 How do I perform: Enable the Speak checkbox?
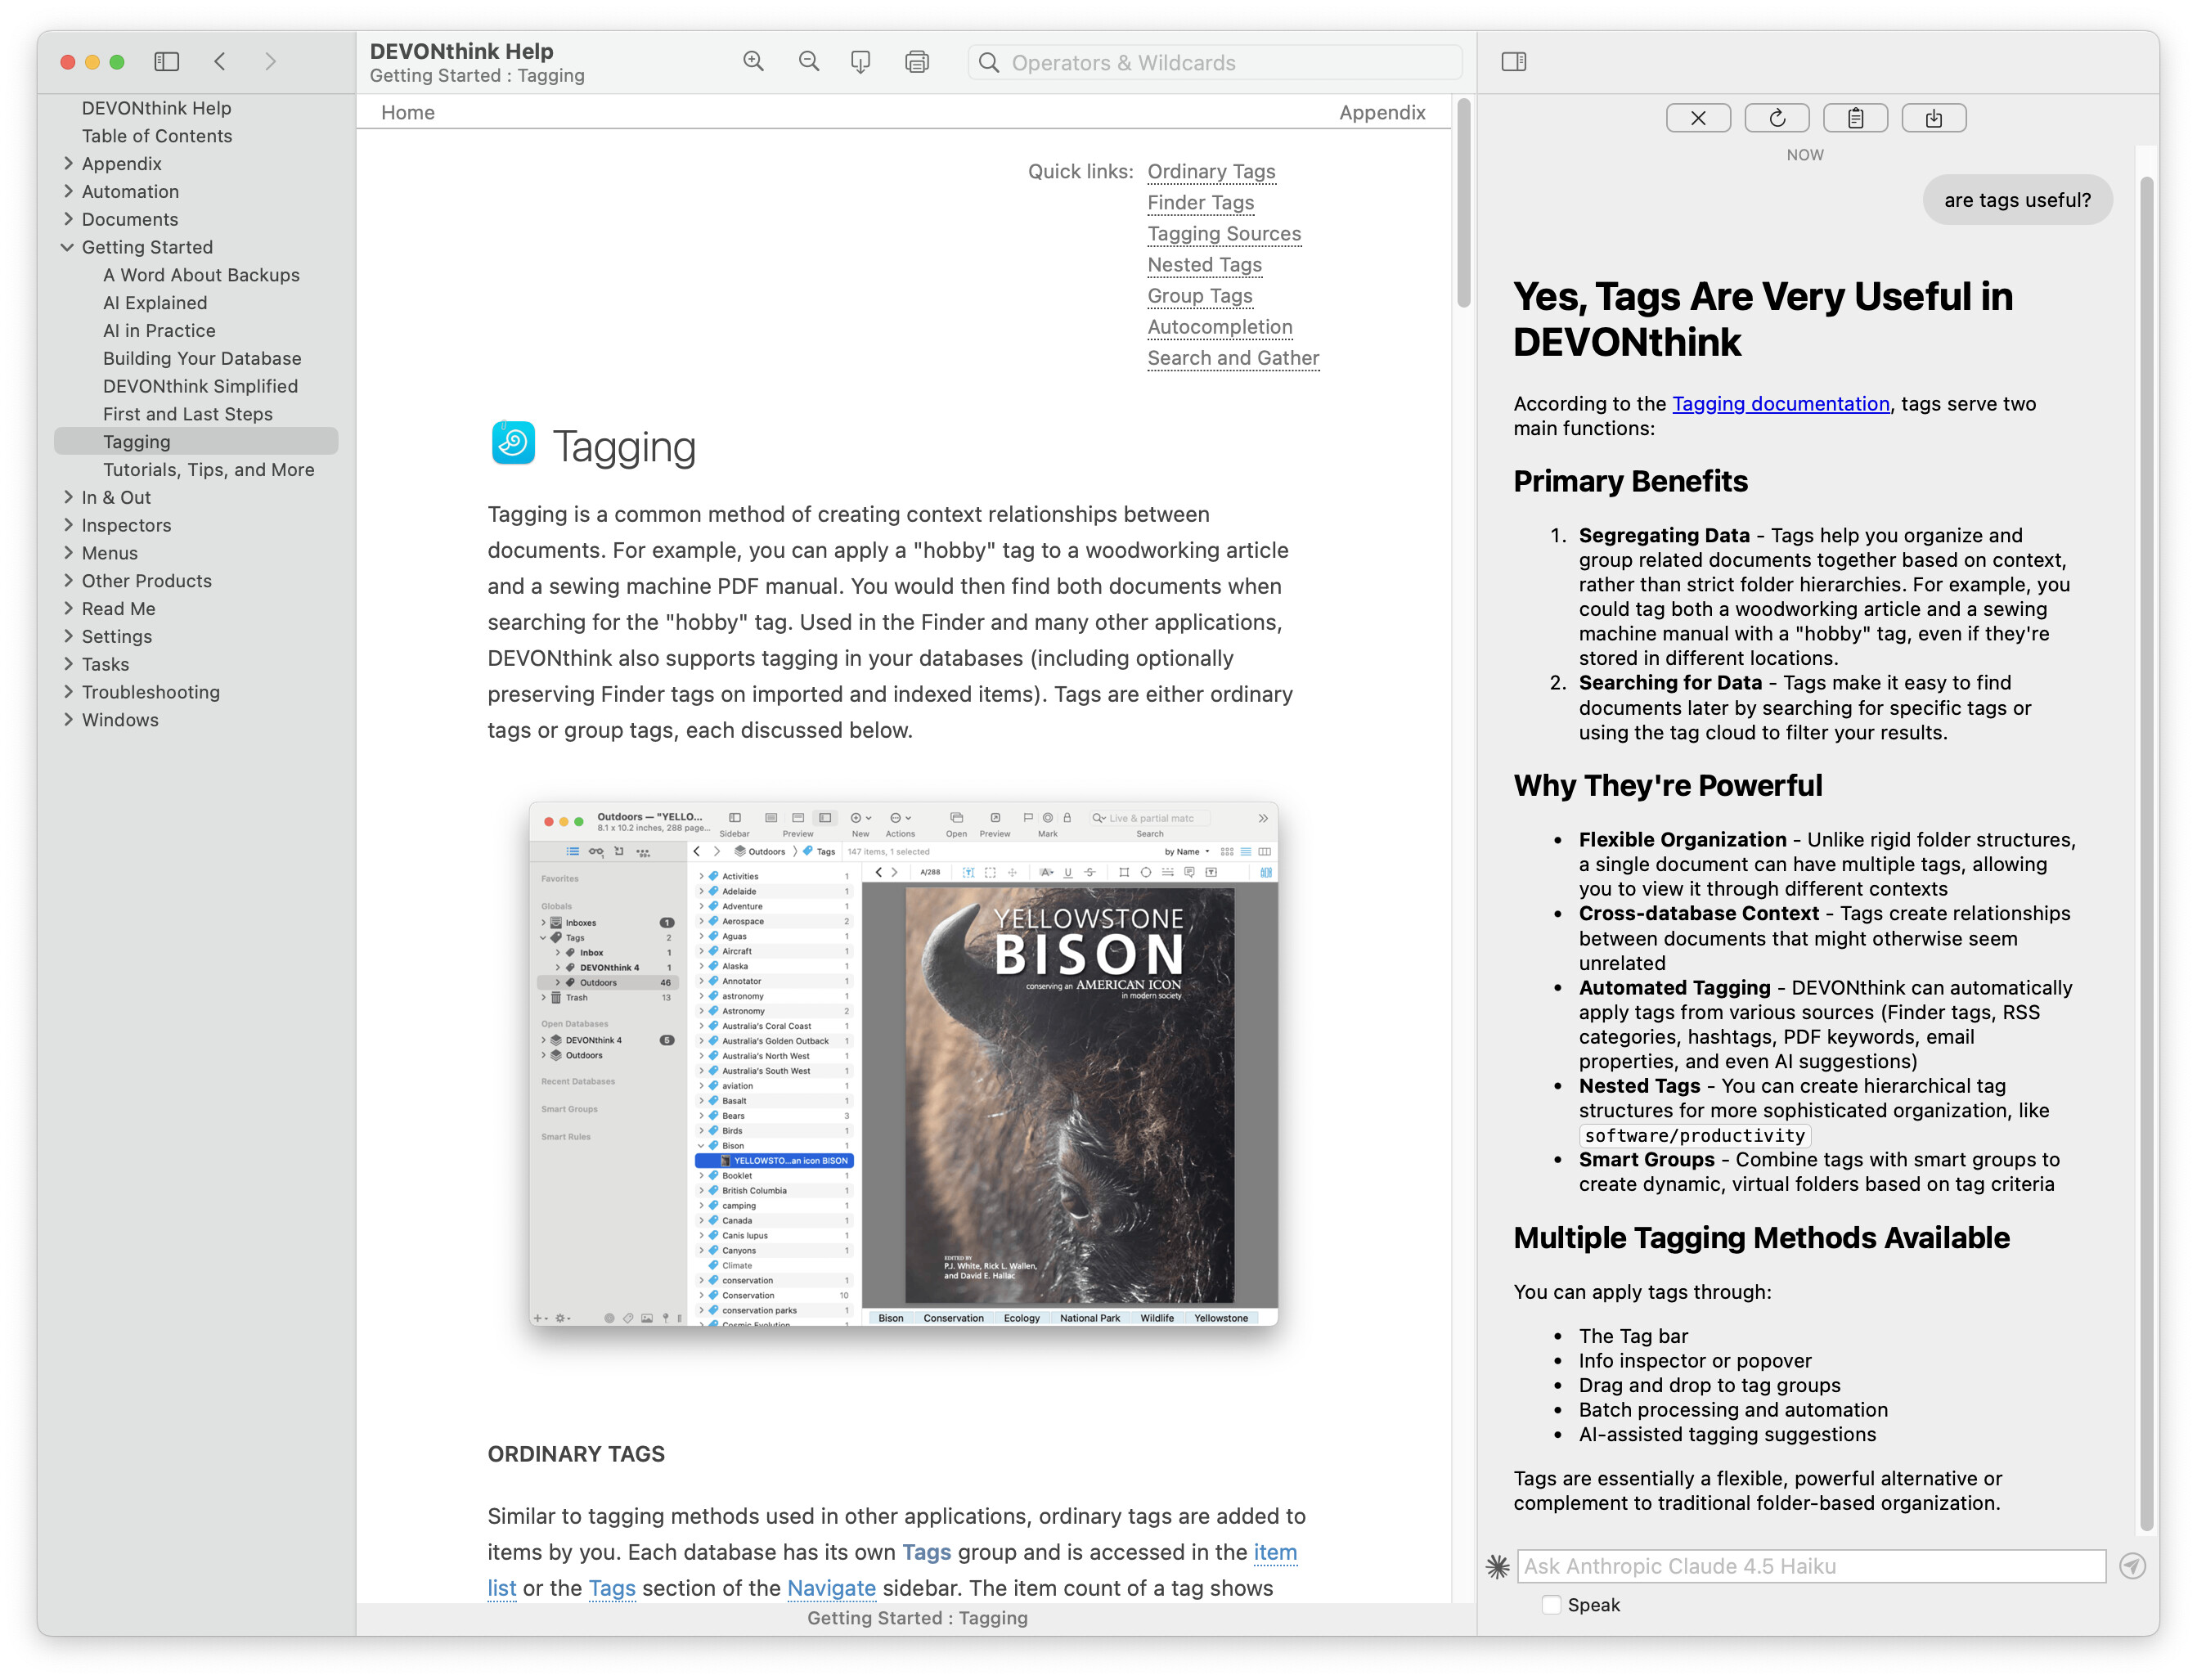(1551, 1605)
